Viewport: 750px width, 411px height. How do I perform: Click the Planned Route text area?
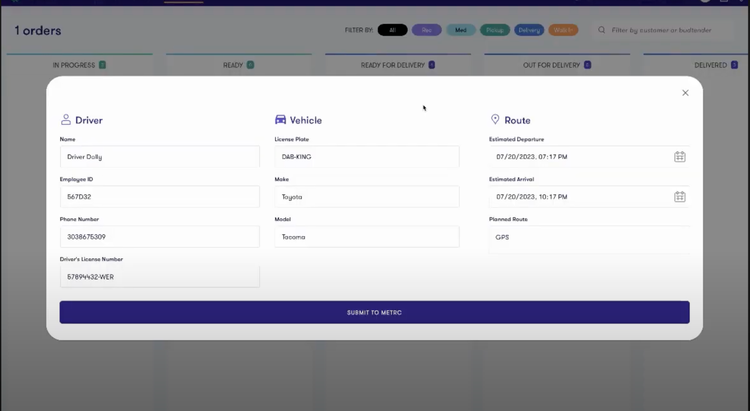[588, 239]
